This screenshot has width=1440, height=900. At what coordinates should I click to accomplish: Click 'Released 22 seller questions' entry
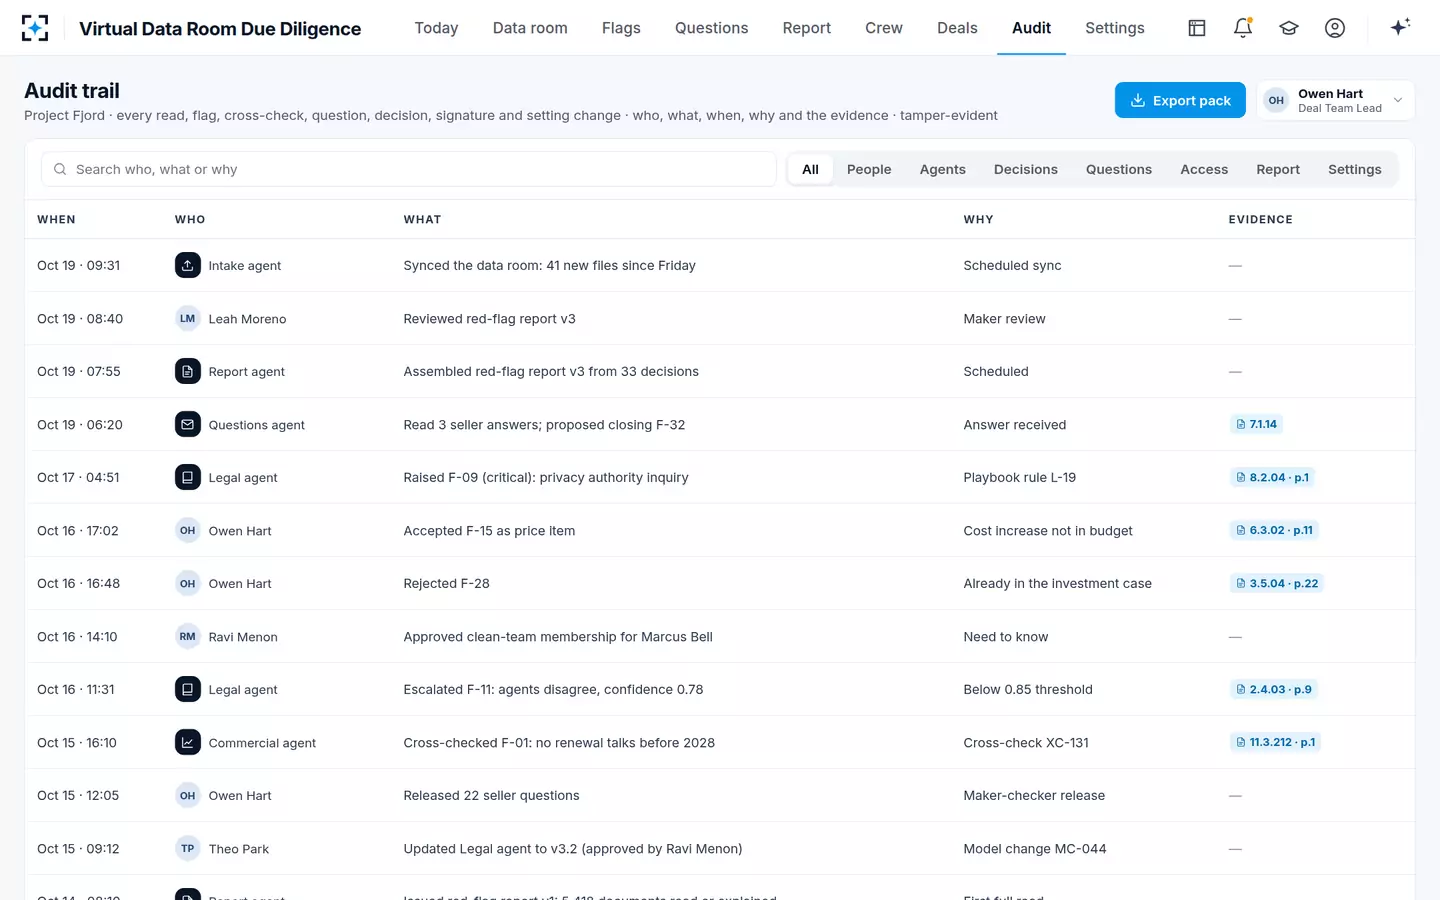point(491,795)
